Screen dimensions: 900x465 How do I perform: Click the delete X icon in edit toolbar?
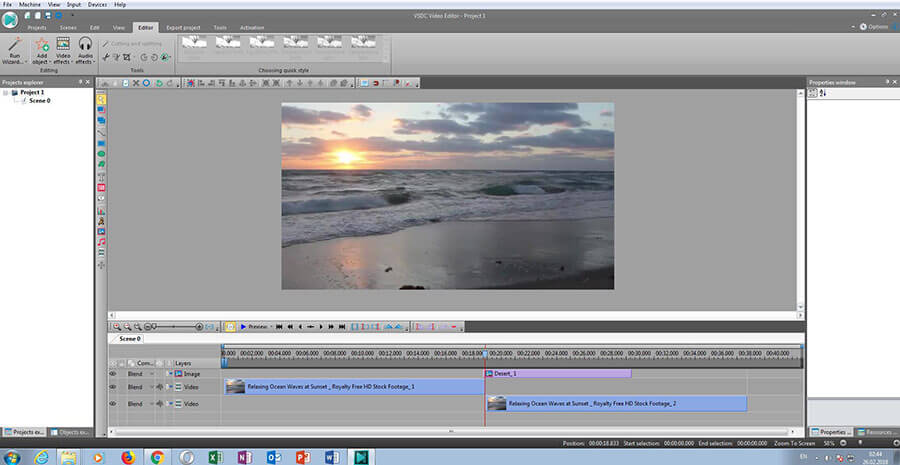coord(136,83)
